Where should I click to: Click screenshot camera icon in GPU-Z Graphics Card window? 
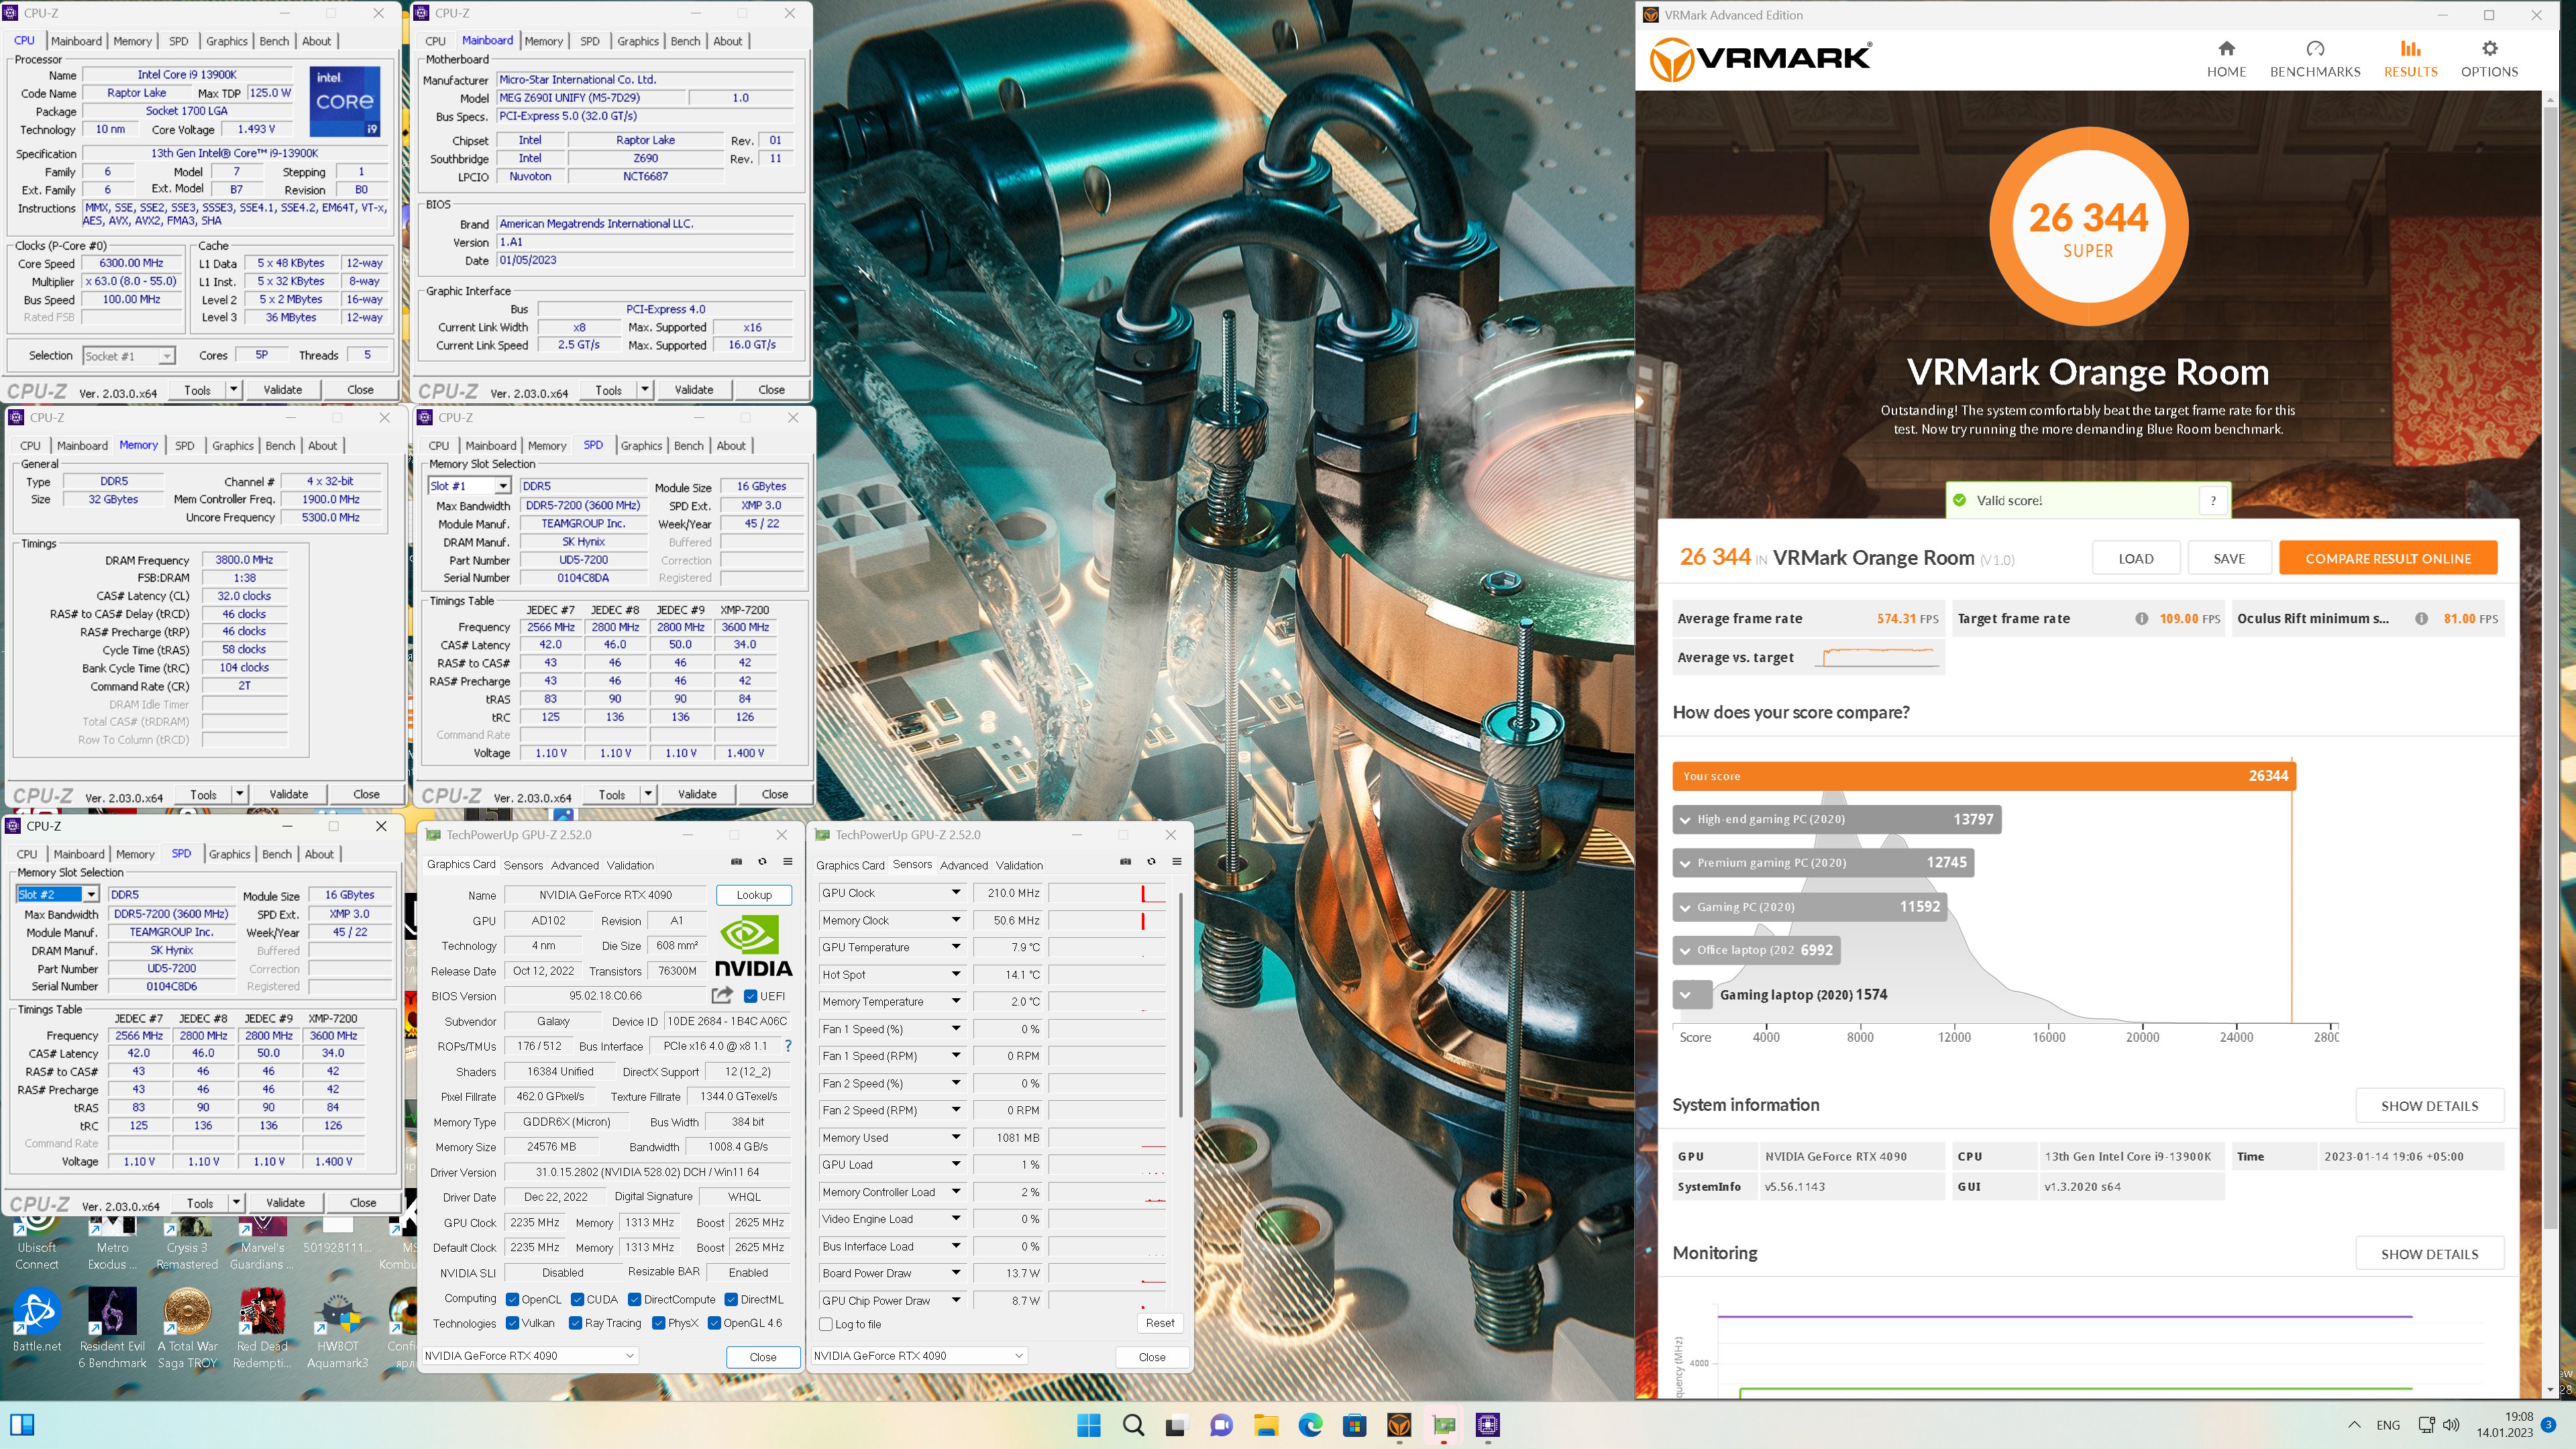click(736, 861)
